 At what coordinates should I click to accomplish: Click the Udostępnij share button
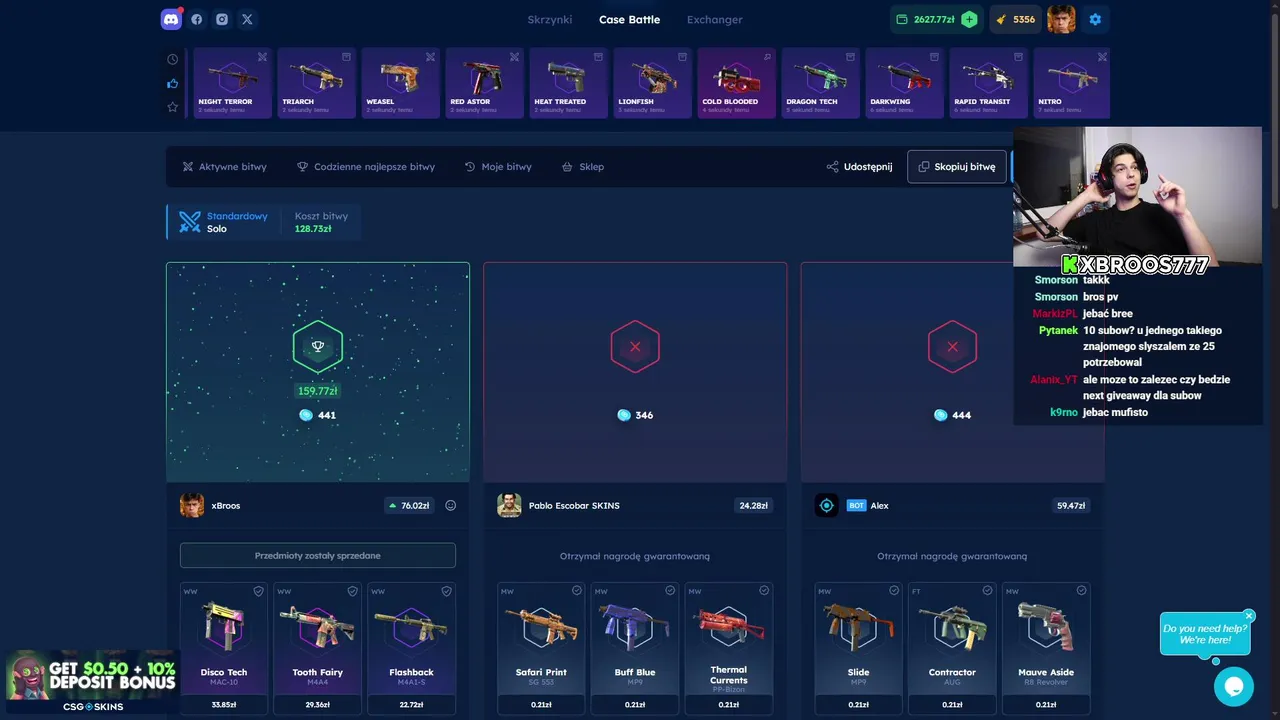click(x=859, y=167)
